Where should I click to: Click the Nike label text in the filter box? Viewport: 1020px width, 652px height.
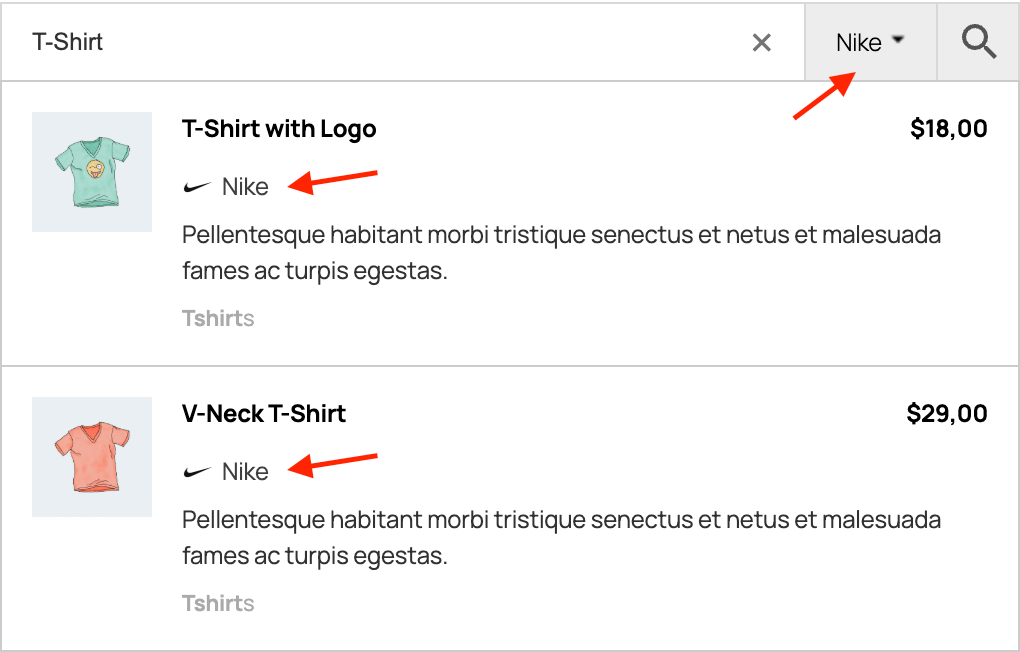tap(858, 43)
